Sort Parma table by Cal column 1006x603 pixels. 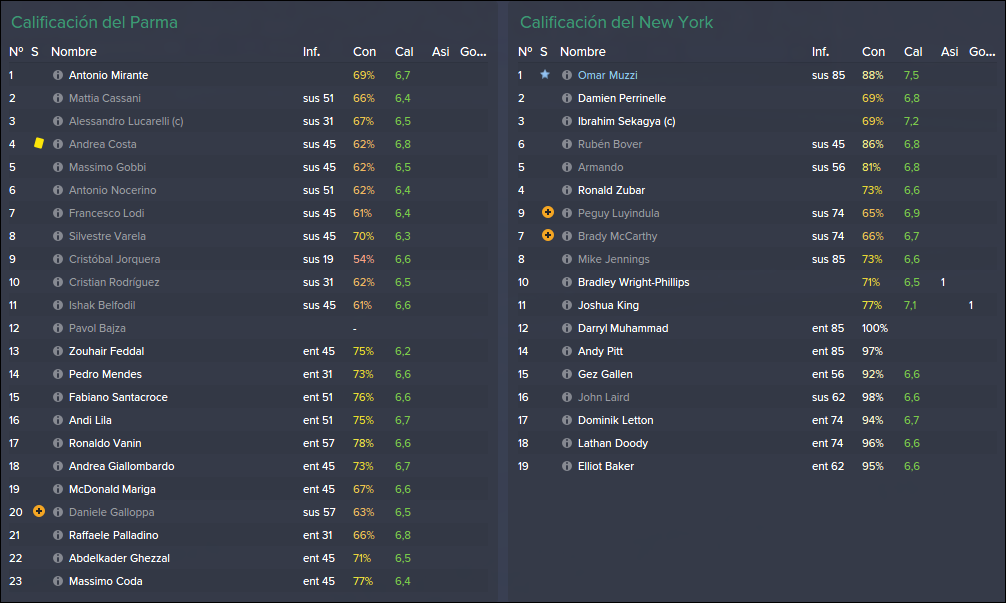[x=404, y=52]
